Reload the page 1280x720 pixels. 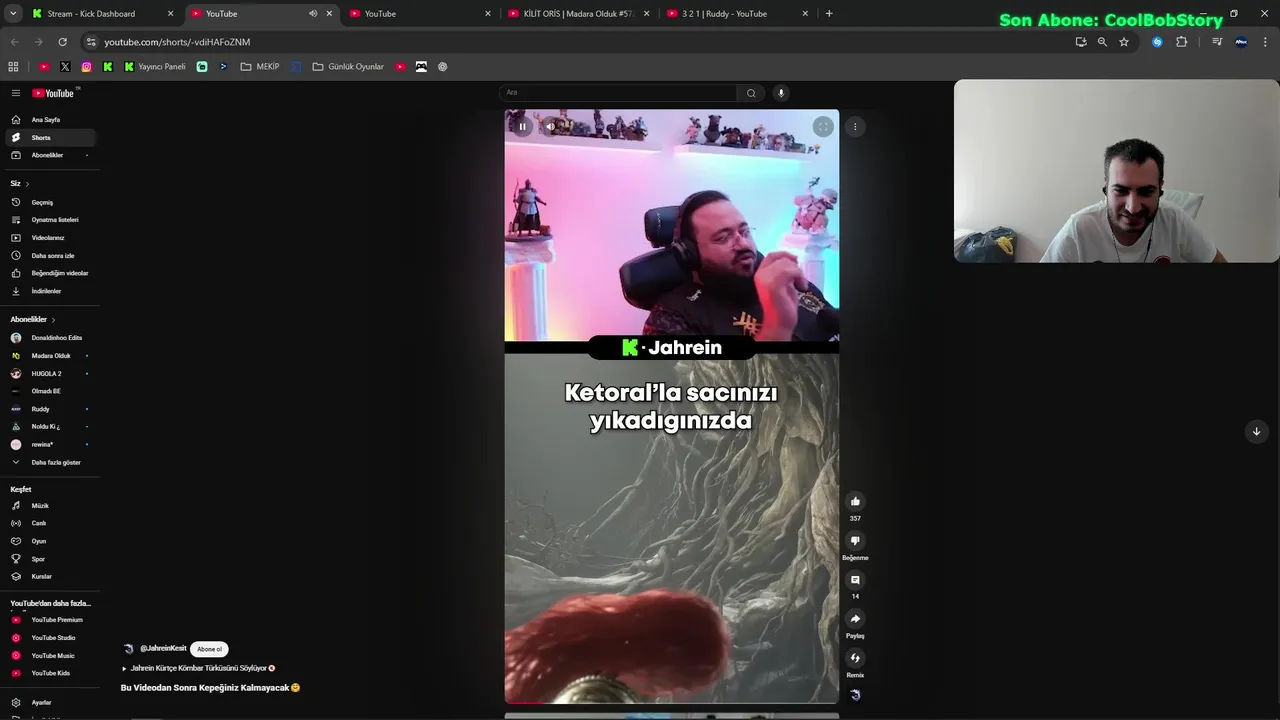(x=62, y=42)
